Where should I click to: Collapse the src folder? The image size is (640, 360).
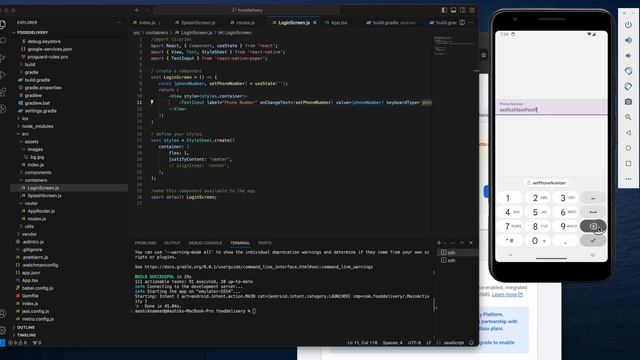pos(25,134)
